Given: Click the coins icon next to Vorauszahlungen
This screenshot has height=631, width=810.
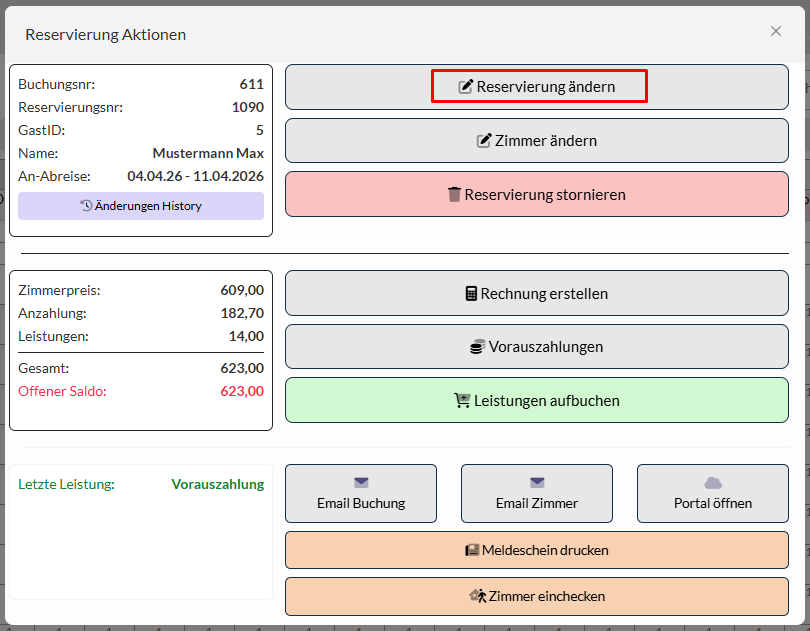Looking at the screenshot, I should [478, 347].
